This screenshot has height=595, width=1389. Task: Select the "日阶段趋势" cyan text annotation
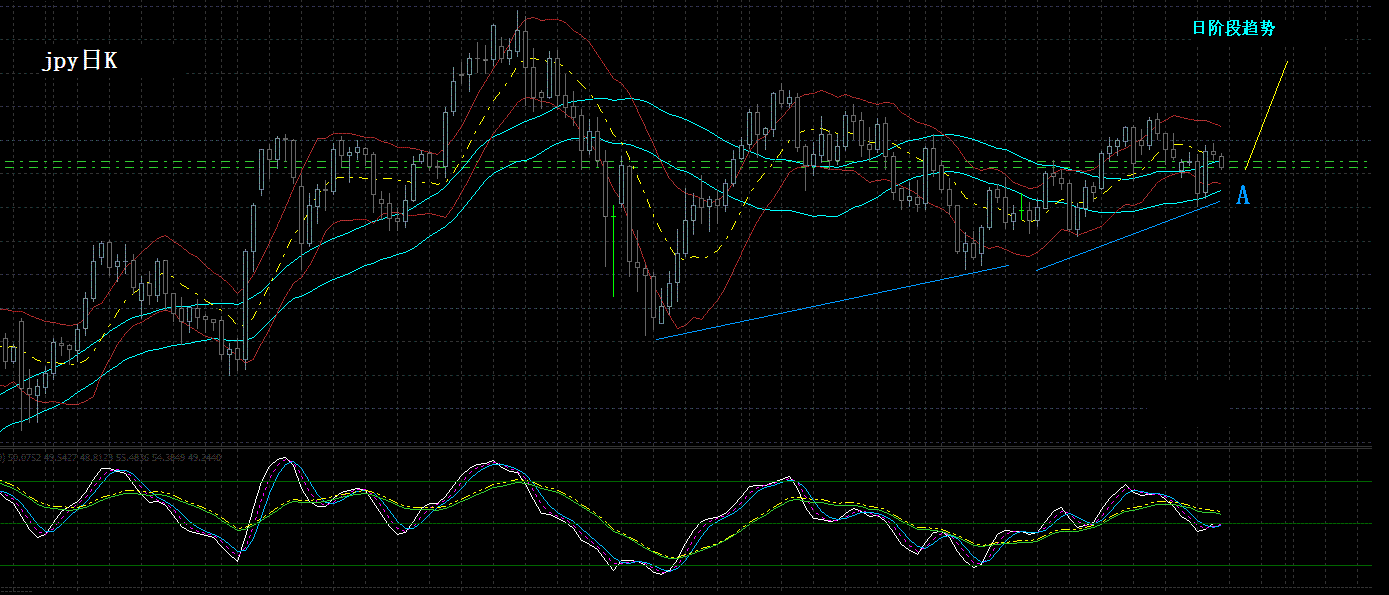1233,29
